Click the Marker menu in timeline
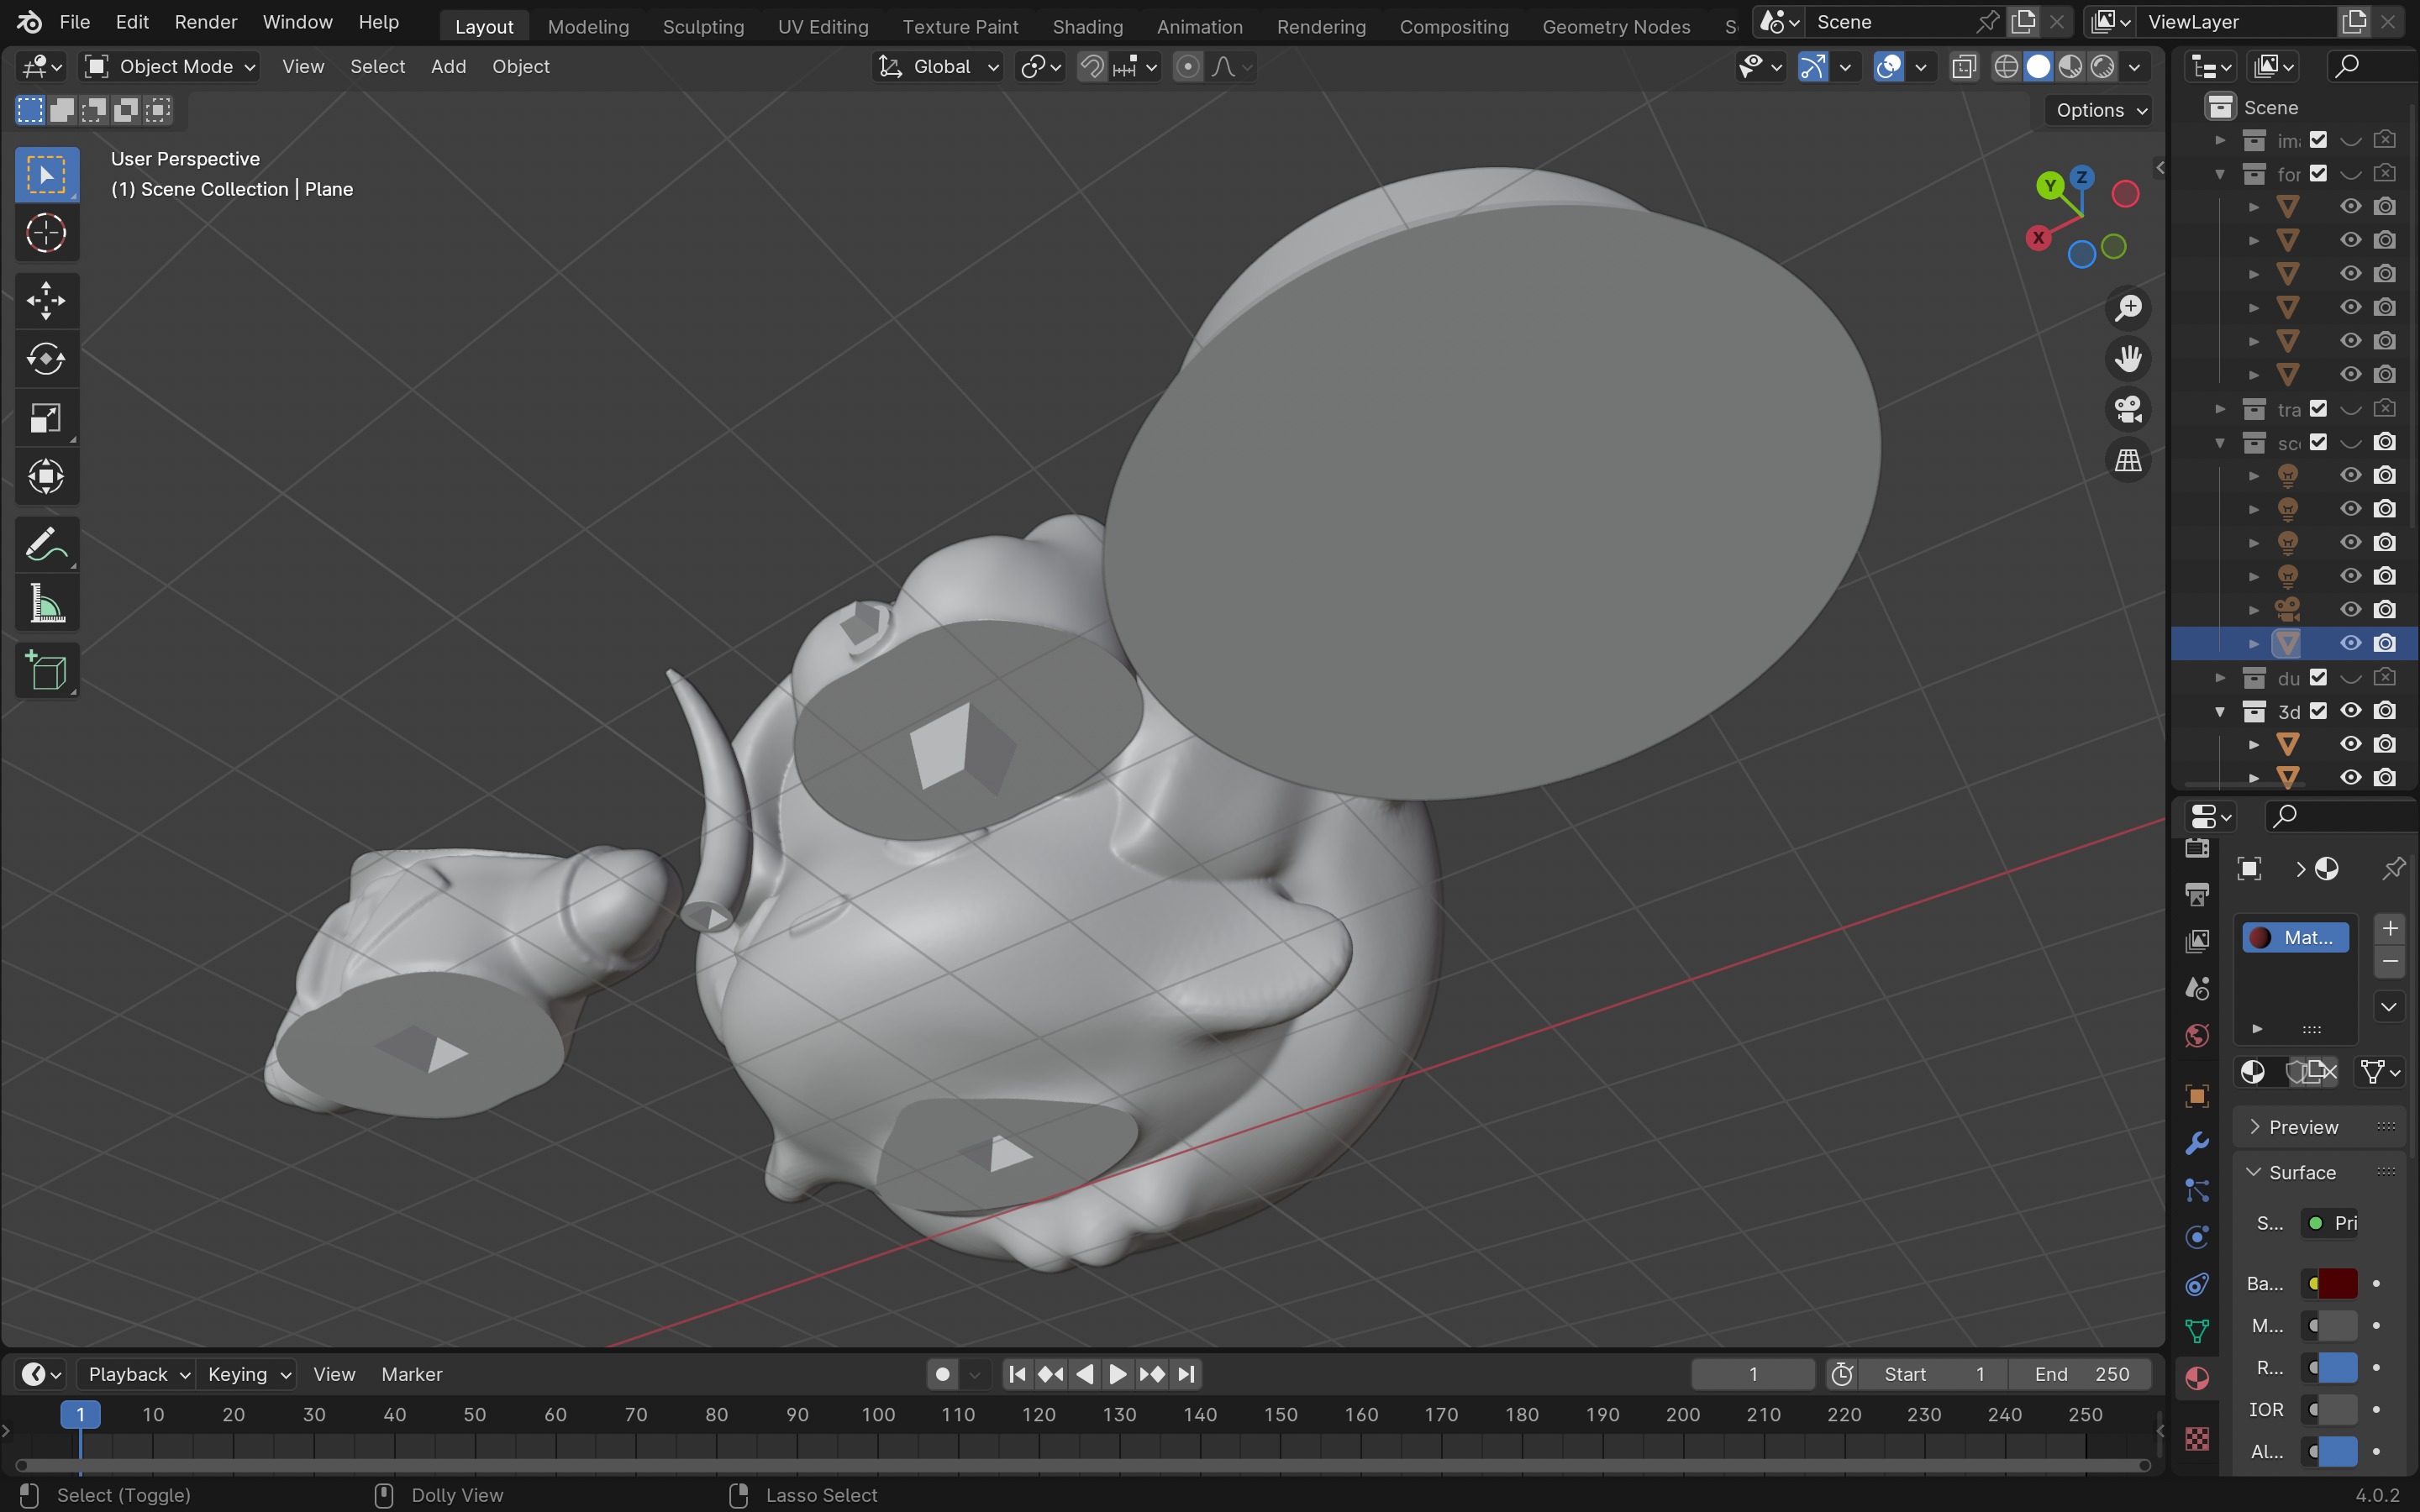 tap(411, 1374)
